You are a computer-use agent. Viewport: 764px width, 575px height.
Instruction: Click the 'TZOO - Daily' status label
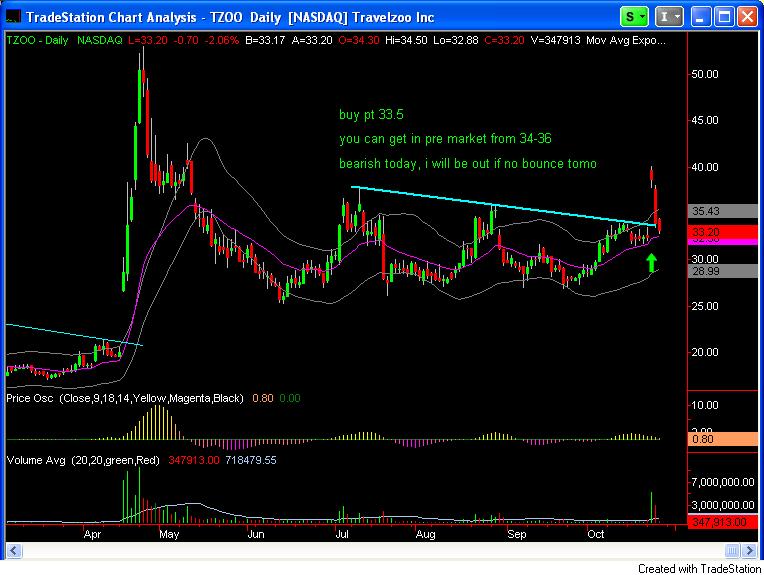click(37, 40)
